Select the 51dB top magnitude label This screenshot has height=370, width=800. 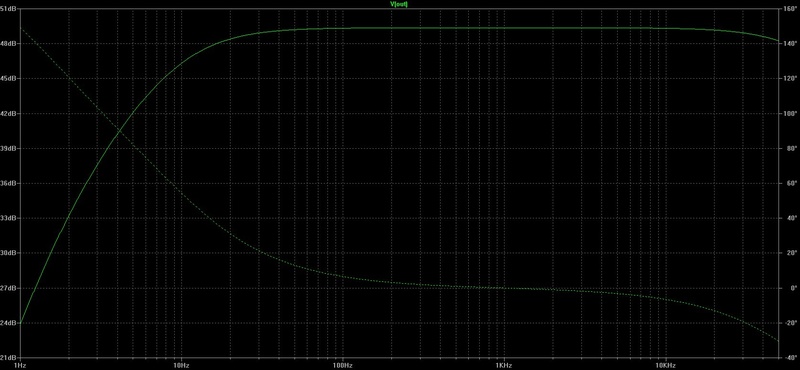(9, 9)
